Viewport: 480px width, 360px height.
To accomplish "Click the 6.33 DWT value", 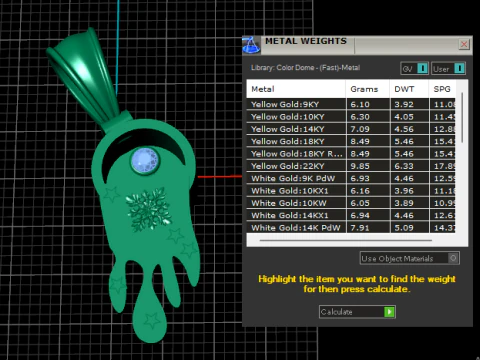I will (404, 166).
